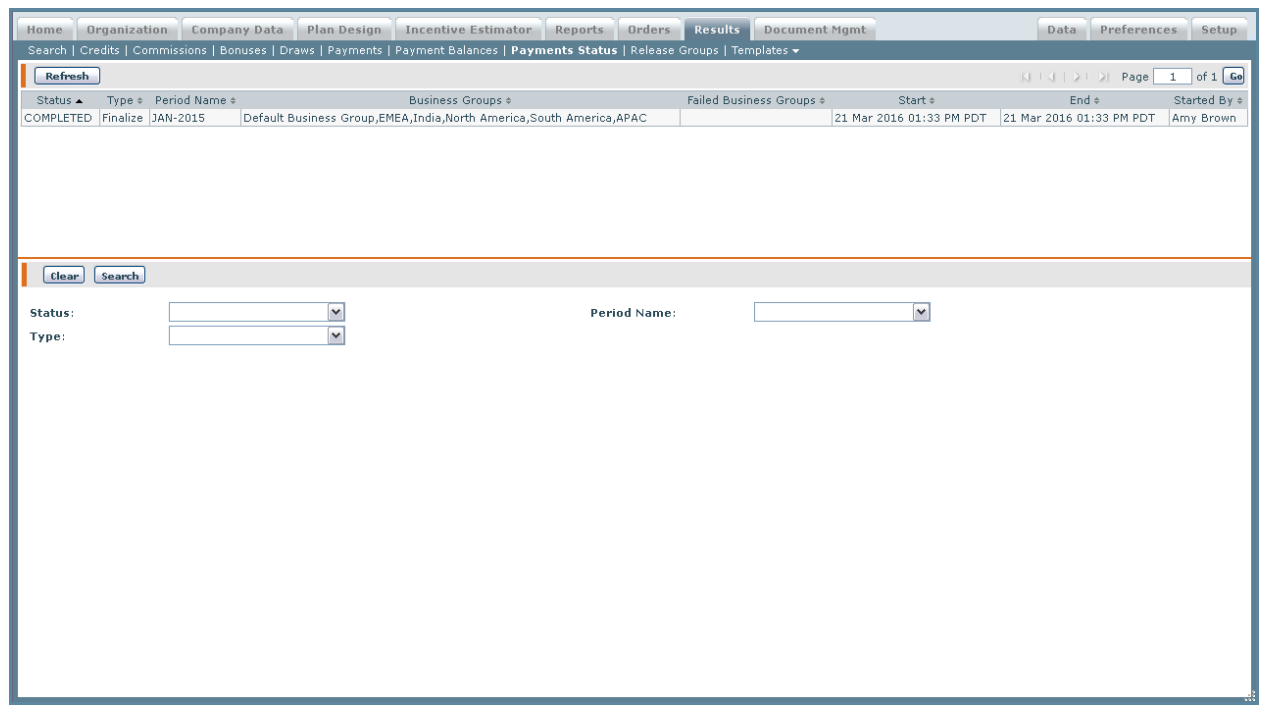Switch to the Plan Design tab

[344, 30]
